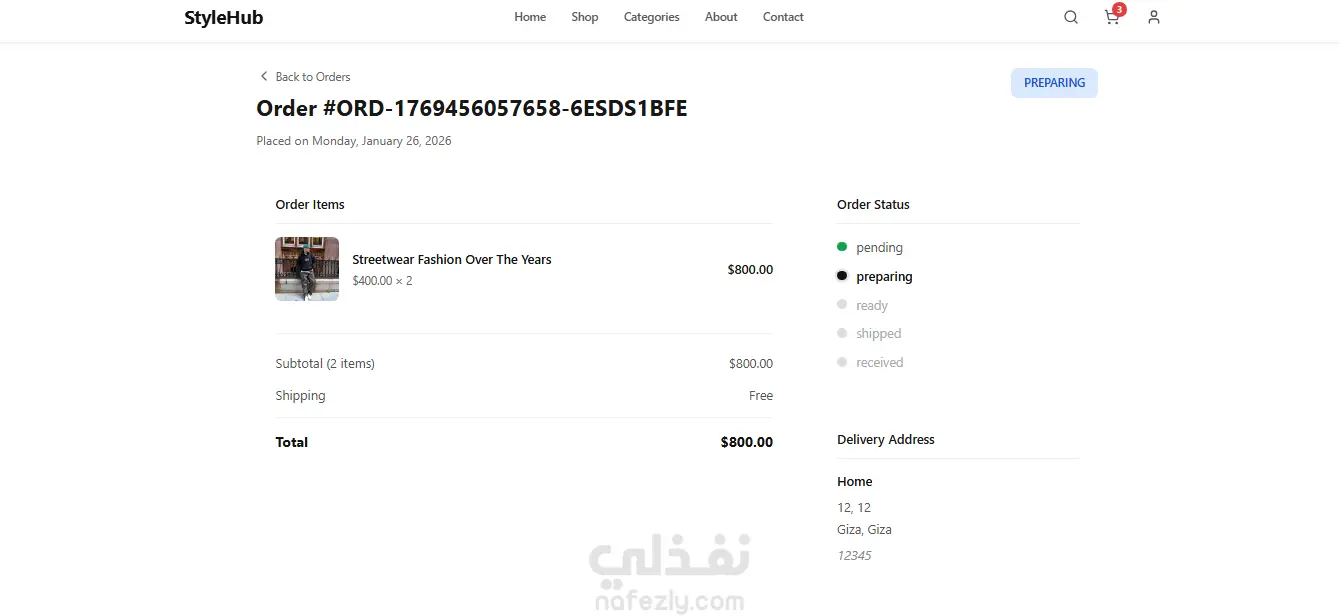Click the shipped status step dot

point(842,333)
